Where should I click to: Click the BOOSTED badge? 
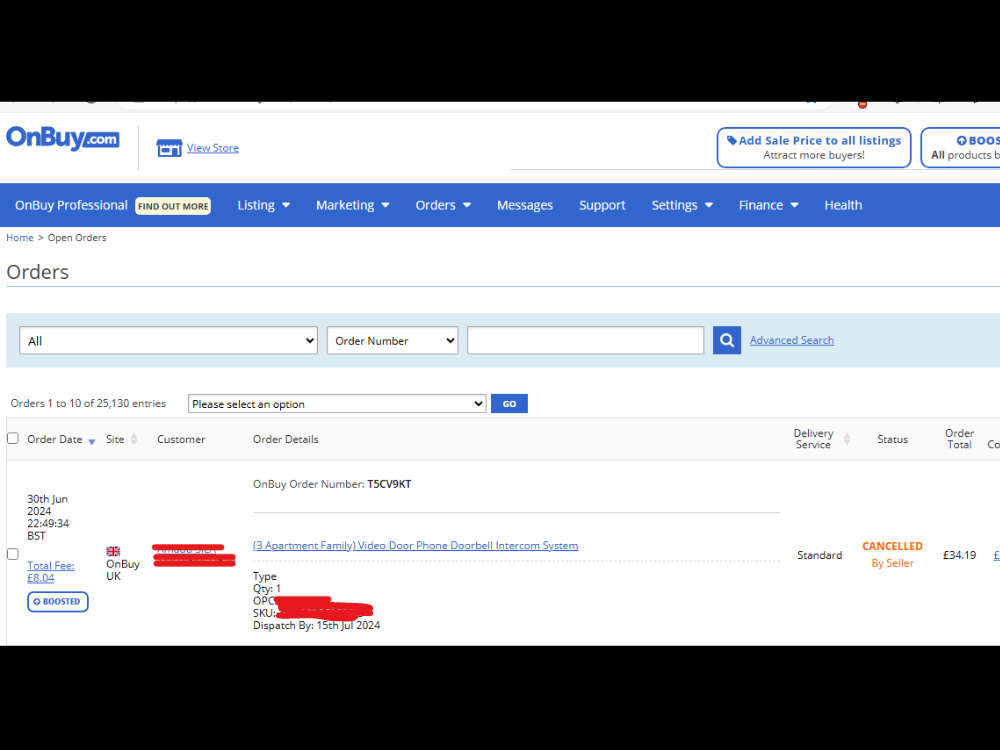point(57,601)
